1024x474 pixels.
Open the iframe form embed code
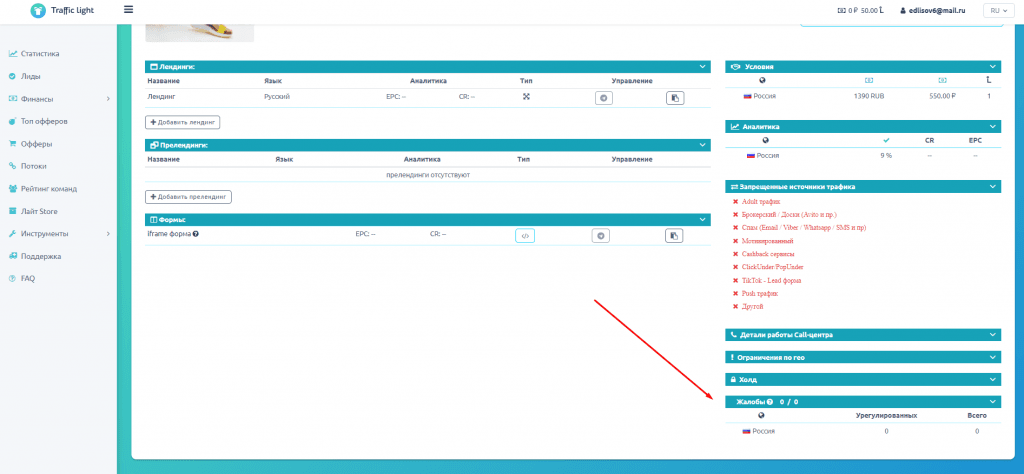(x=526, y=236)
